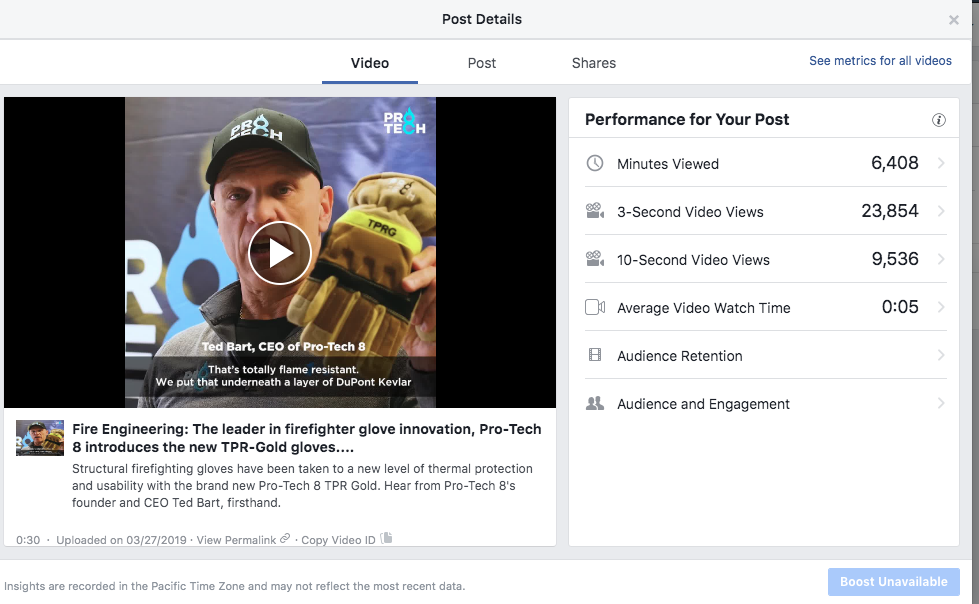Play the Pro-Tech 8 video

280,253
